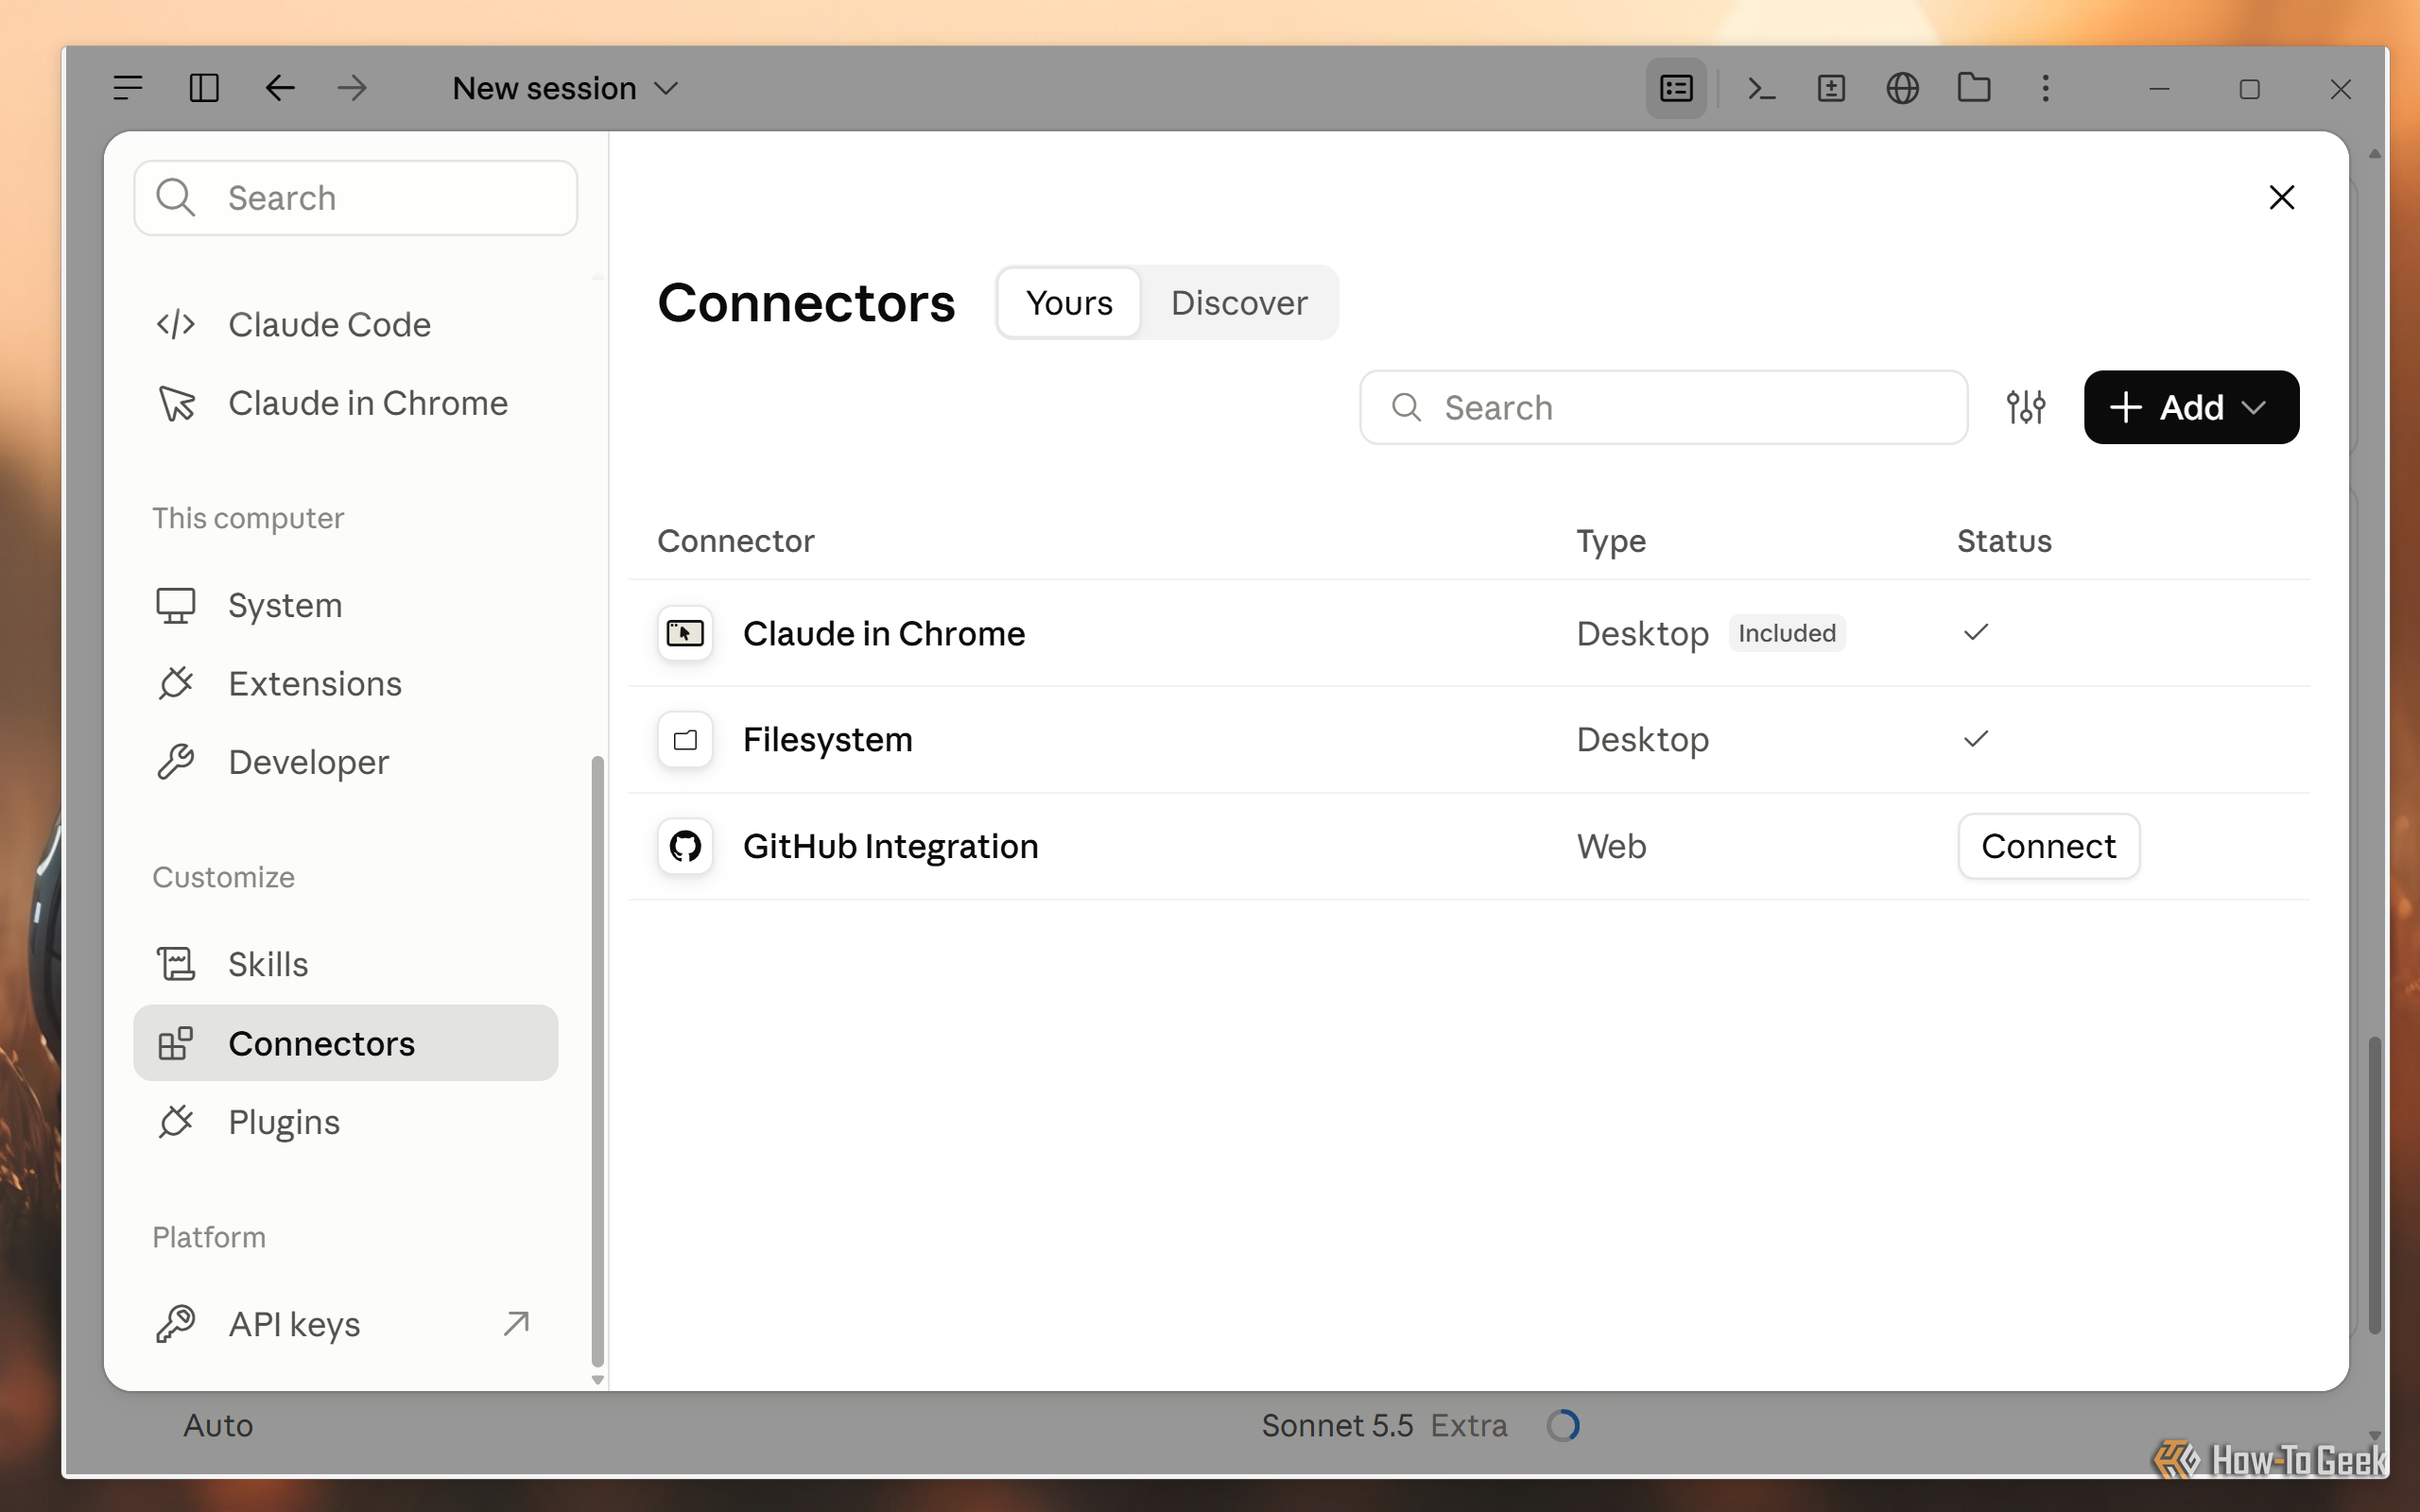Open the Sonnet 5.5 Extra model selector
Viewport: 2420px width, 1512px height.
1384,1425
